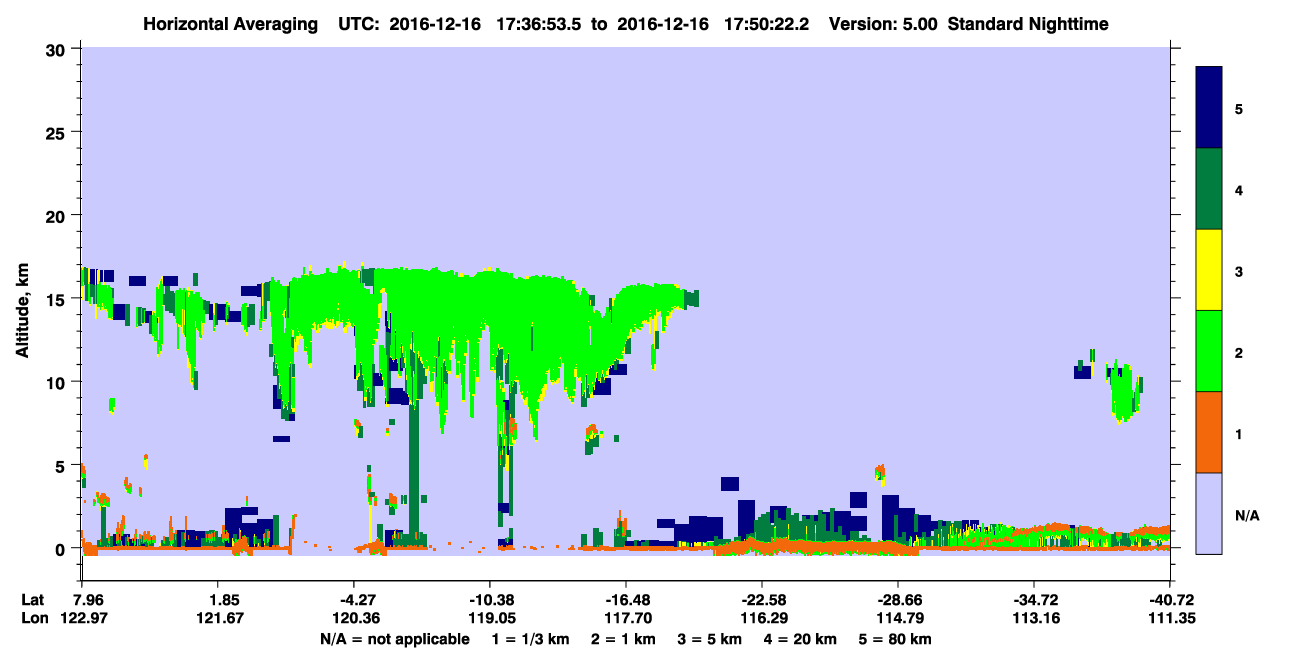Click longitude value 114.79
Image resolution: width=1300 pixels, height=667 pixels.
pos(898,618)
